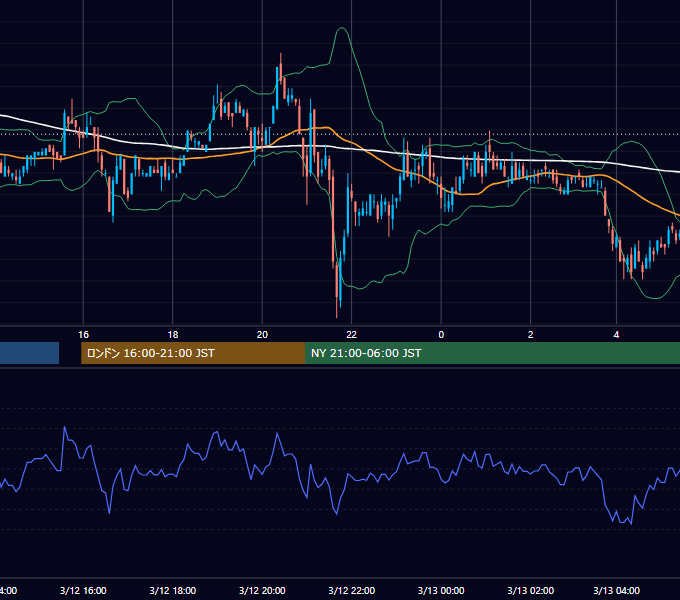Click the 3/12 22:00 time label

coord(351,590)
